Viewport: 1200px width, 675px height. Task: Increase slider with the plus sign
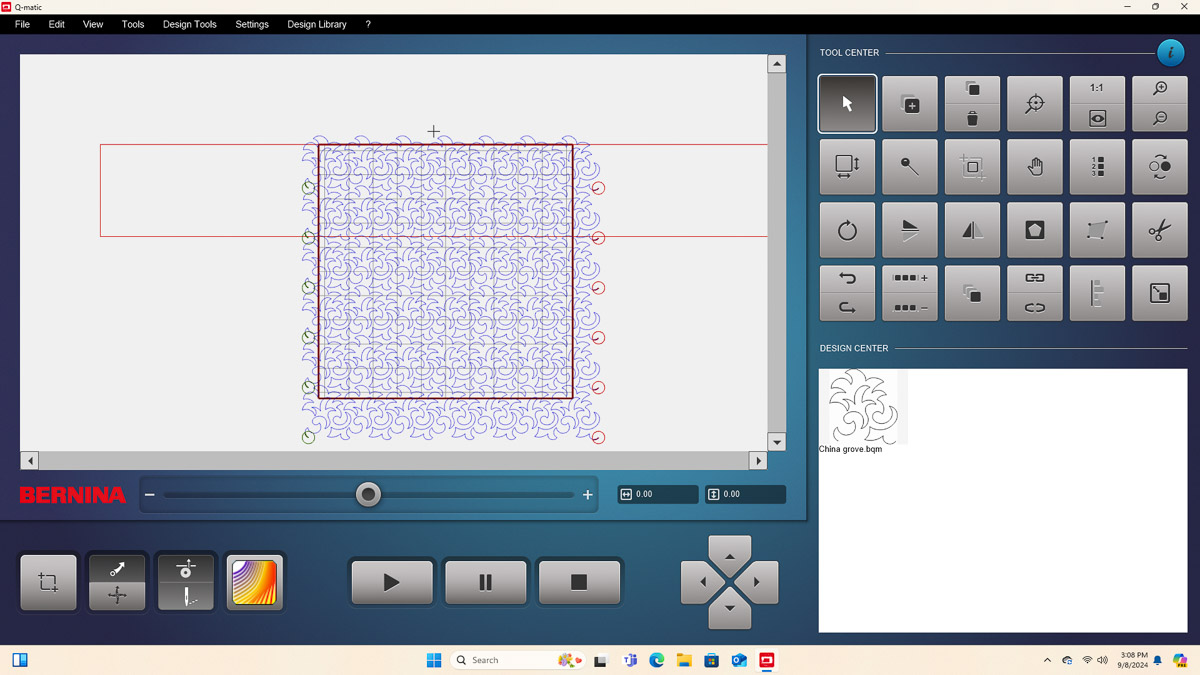click(588, 494)
